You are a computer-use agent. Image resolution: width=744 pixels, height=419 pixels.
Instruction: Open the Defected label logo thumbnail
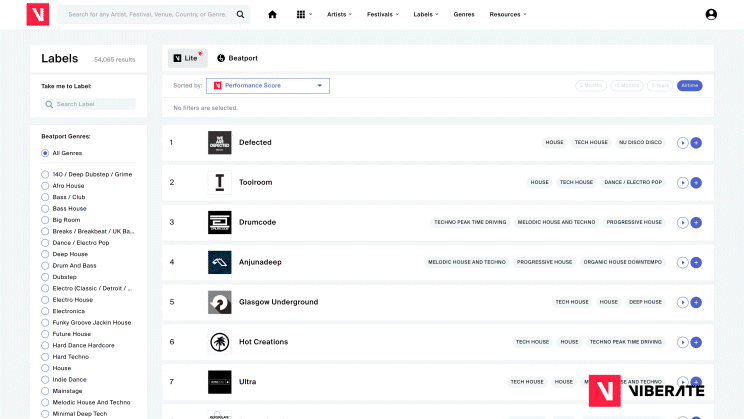coord(220,142)
